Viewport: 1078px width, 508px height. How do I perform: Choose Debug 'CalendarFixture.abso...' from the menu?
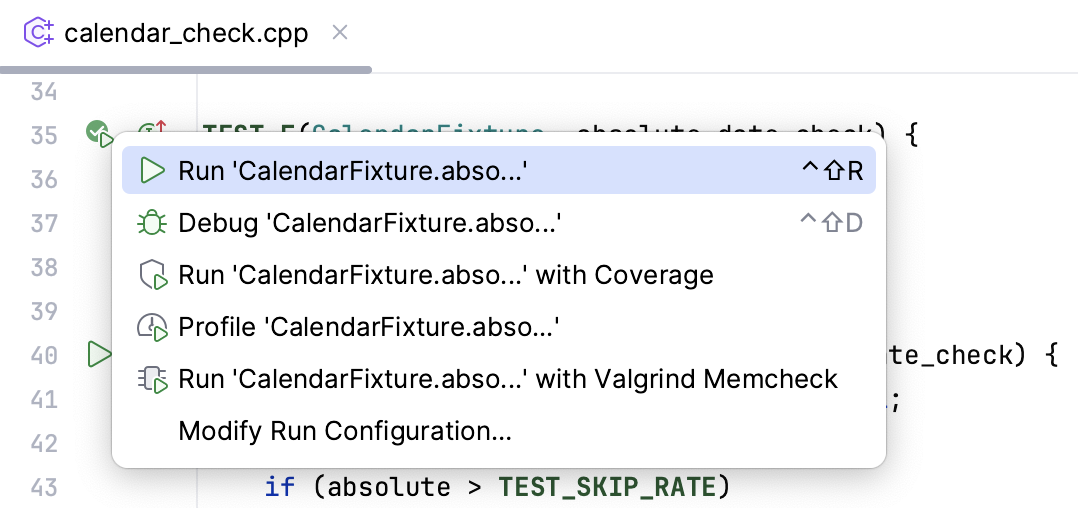(x=369, y=223)
